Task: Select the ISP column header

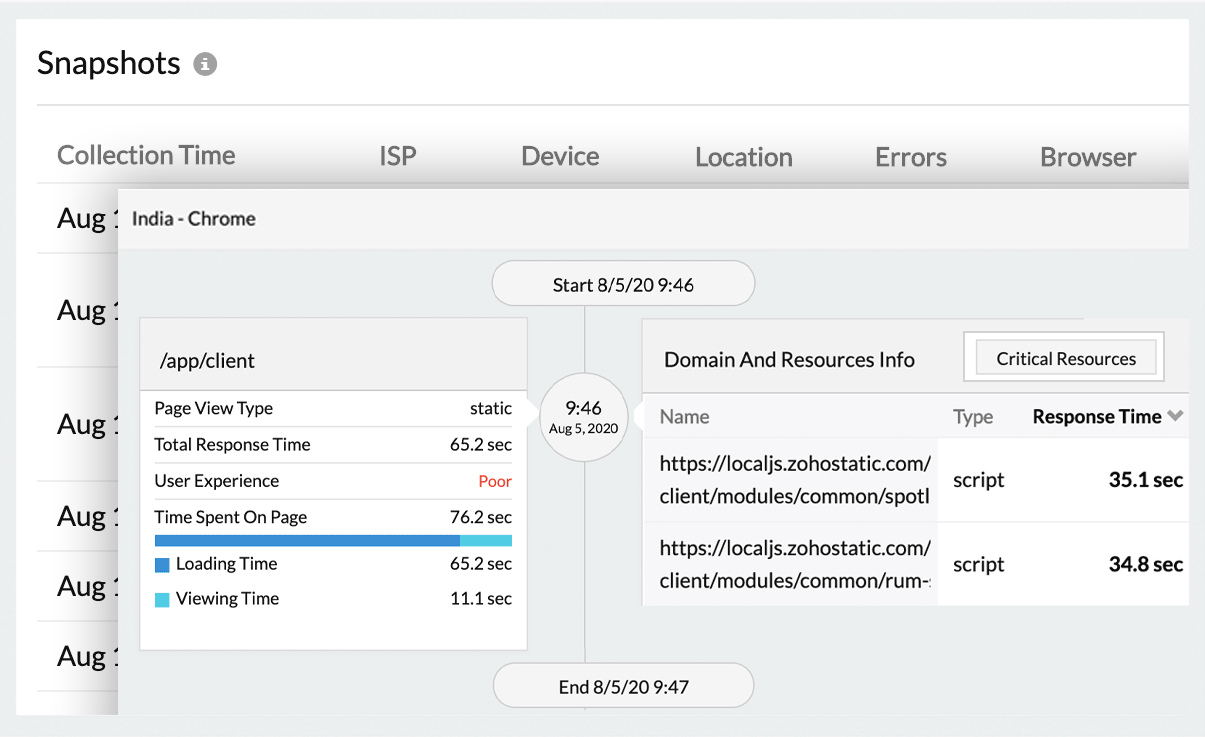Action: pyautogui.click(x=398, y=155)
